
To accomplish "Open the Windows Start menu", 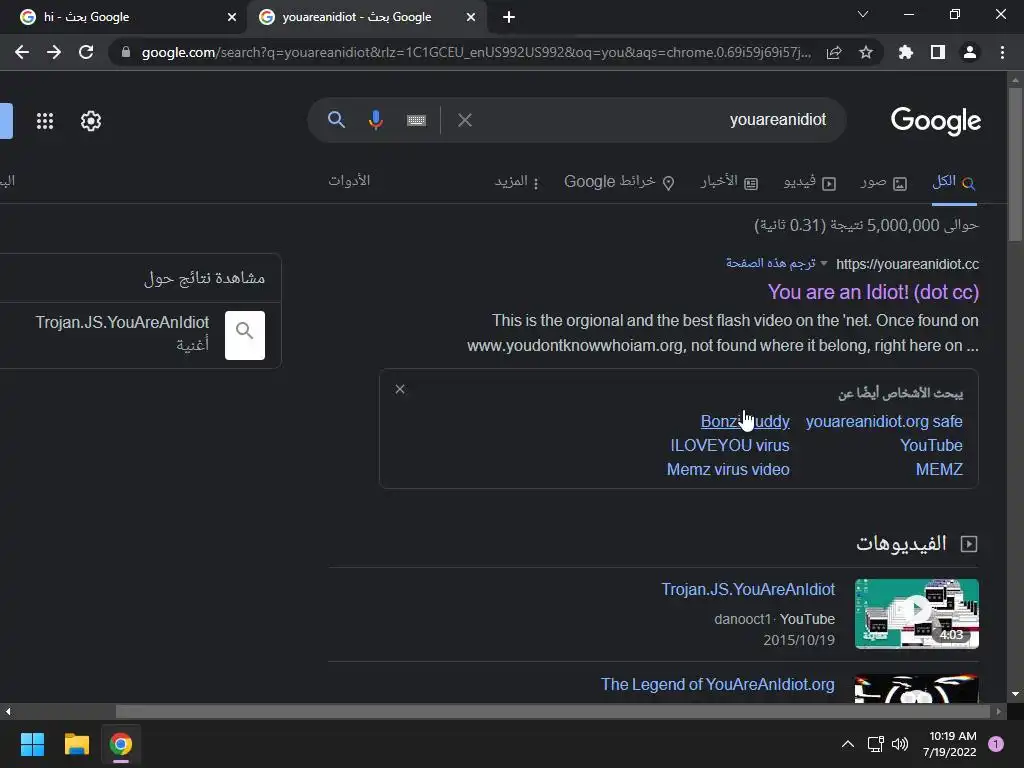I will pyautogui.click(x=32, y=744).
